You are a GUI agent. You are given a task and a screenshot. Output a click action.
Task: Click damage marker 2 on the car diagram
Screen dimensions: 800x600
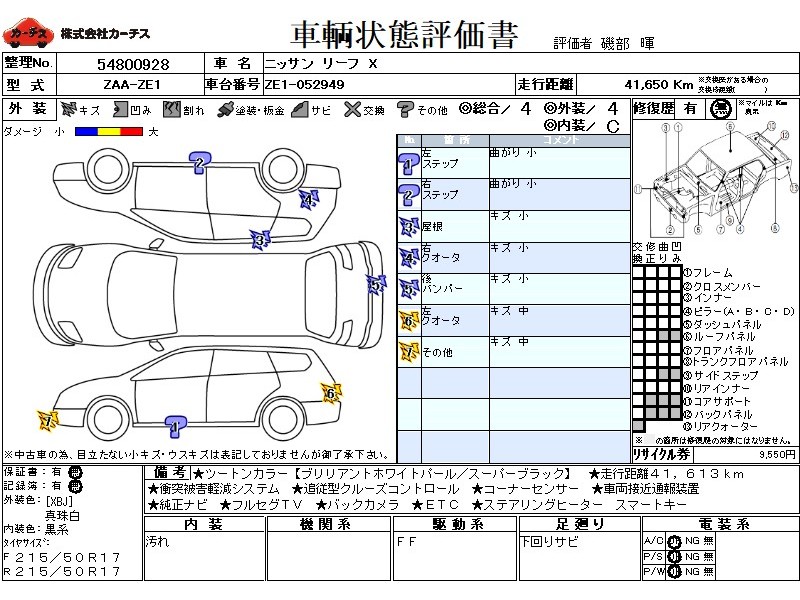199,163
